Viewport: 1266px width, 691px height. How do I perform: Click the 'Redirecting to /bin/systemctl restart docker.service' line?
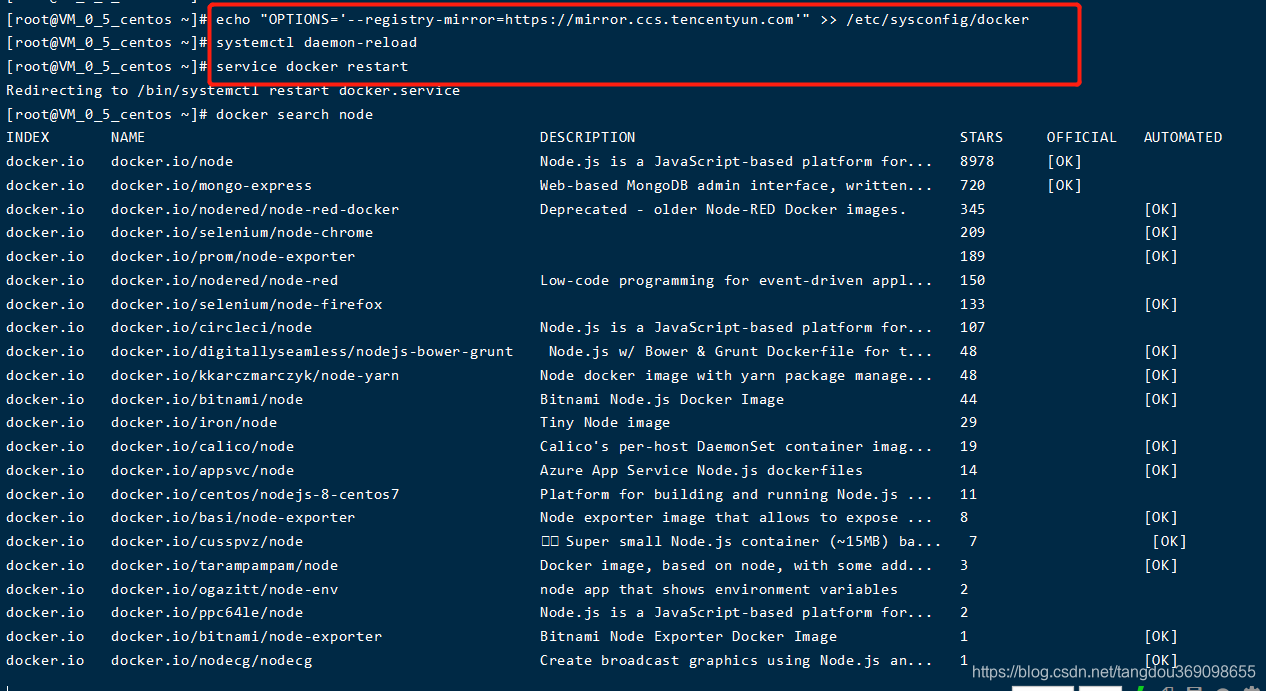click(x=233, y=91)
